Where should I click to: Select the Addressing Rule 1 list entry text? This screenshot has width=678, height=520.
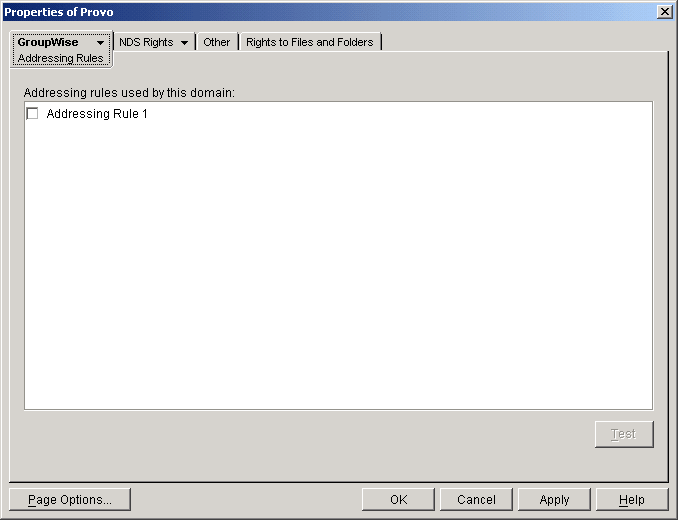pyautogui.click(x=97, y=114)
